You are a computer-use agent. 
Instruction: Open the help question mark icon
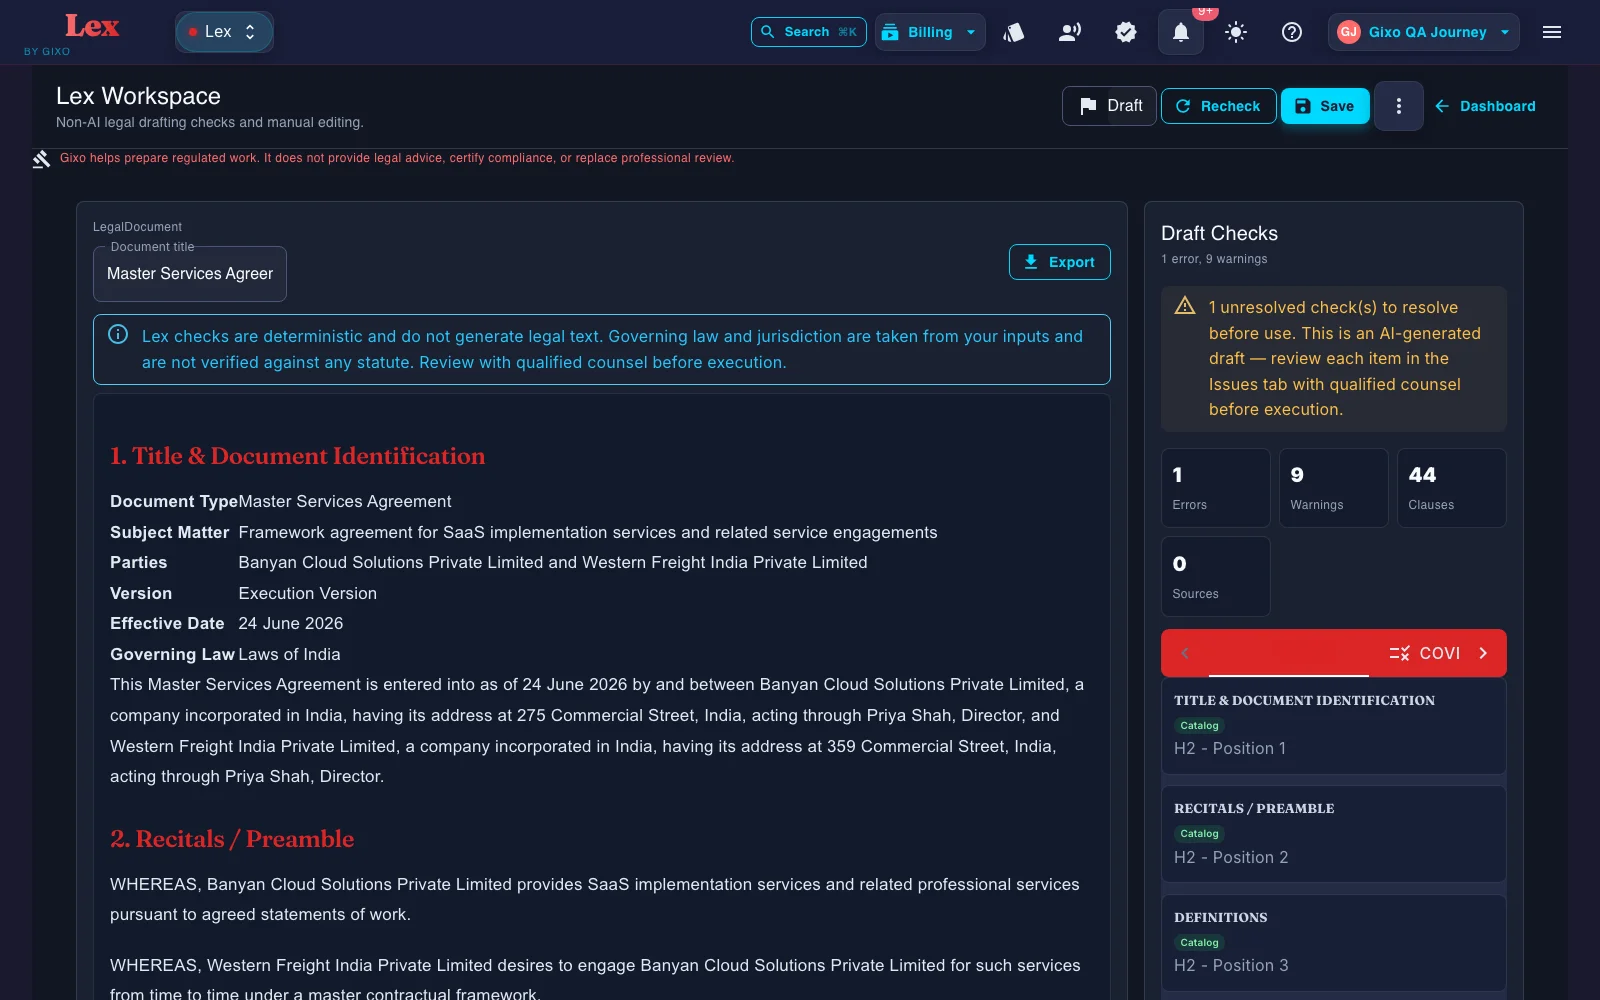coord(1292,32)
